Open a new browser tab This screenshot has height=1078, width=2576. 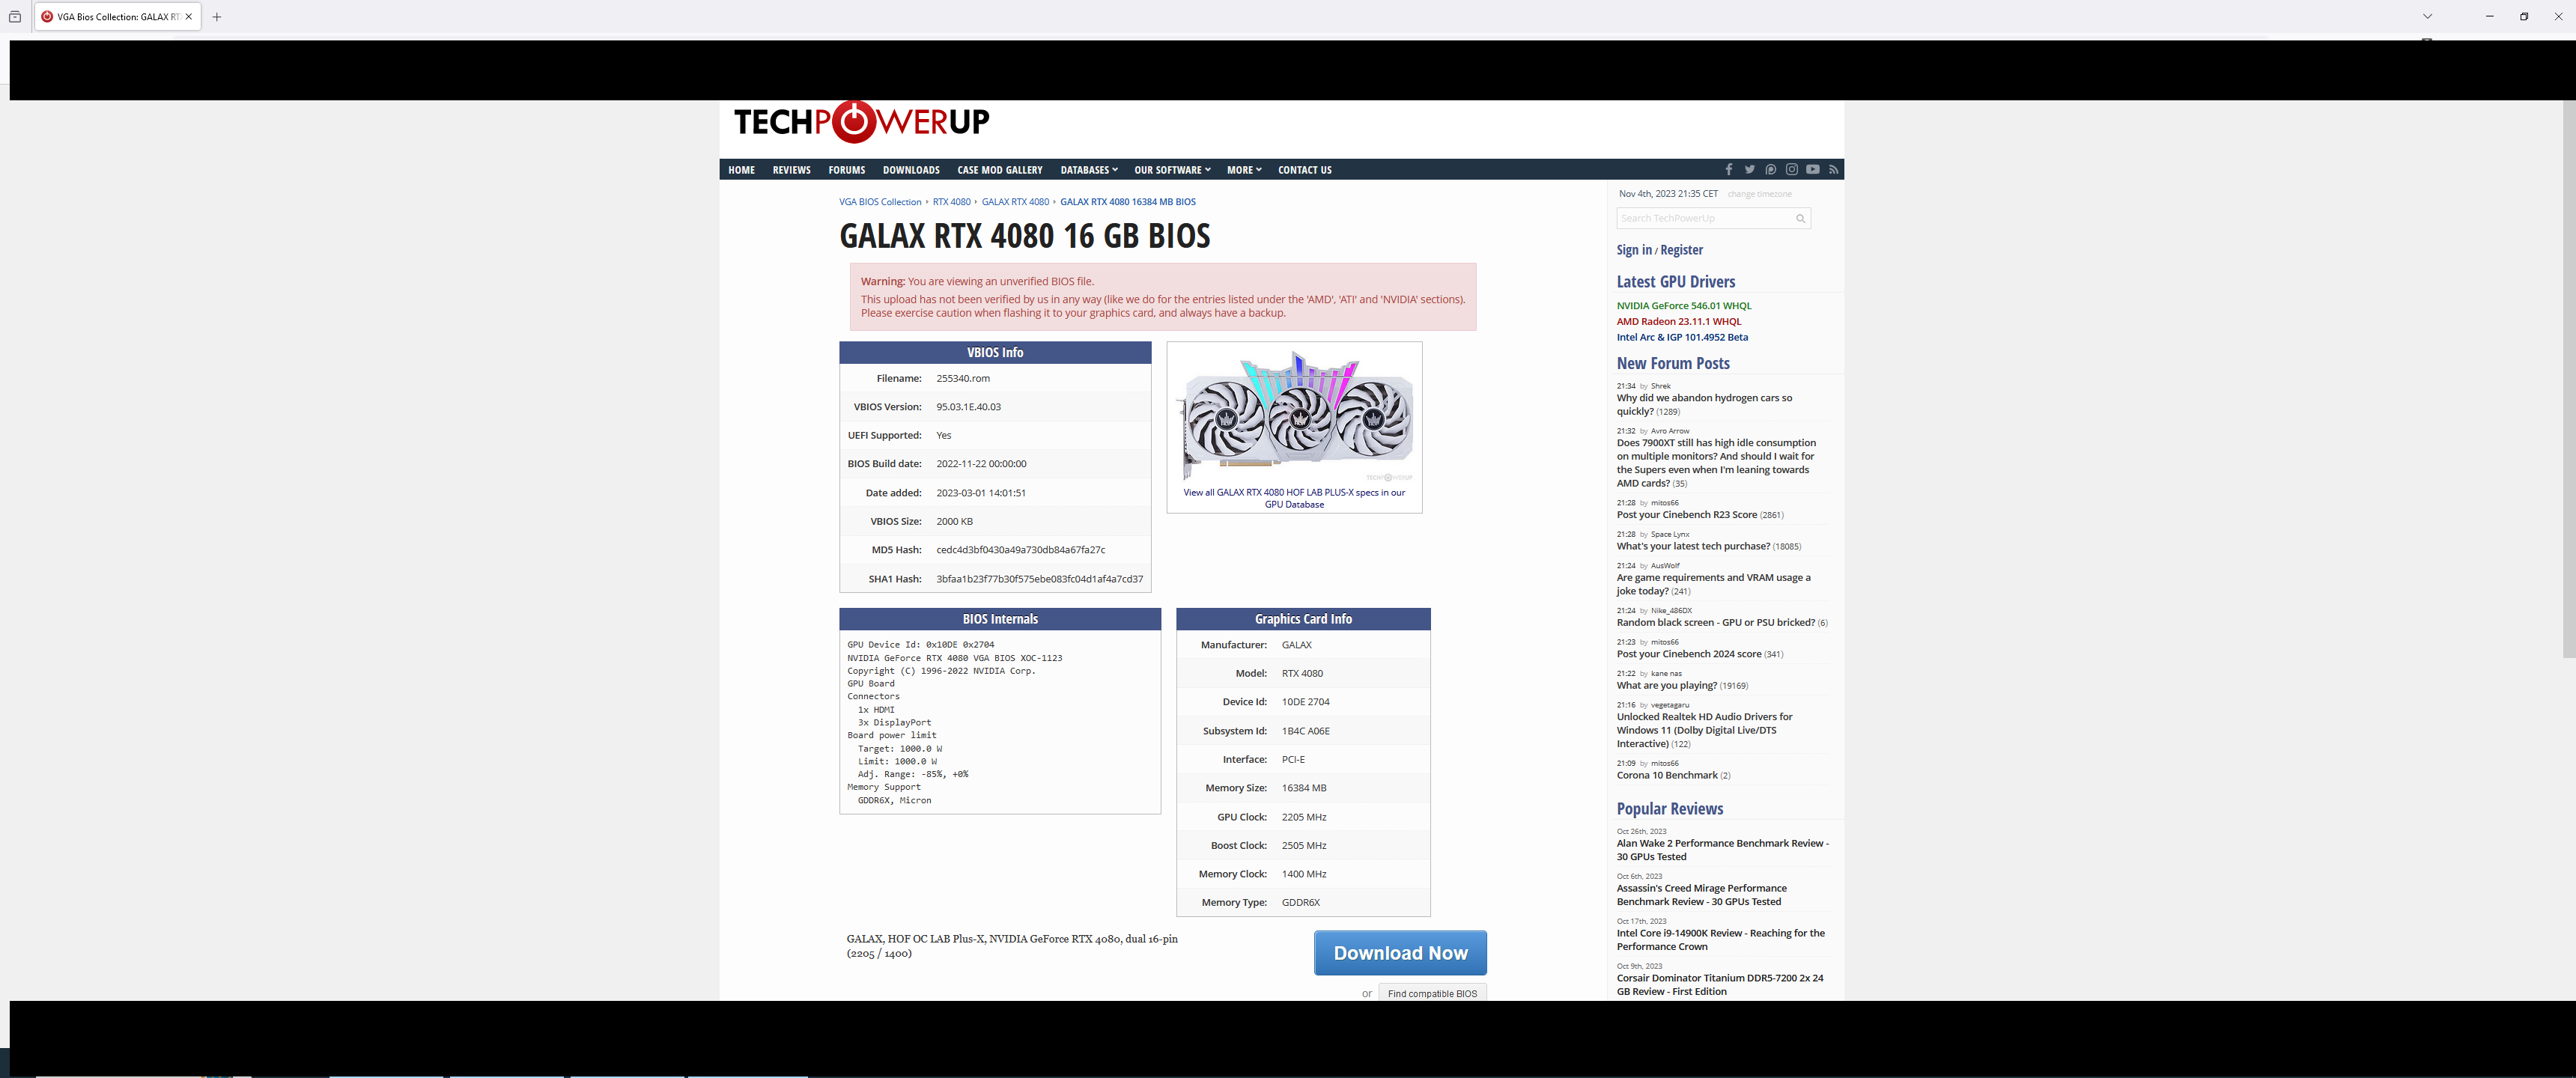[217, 17]
